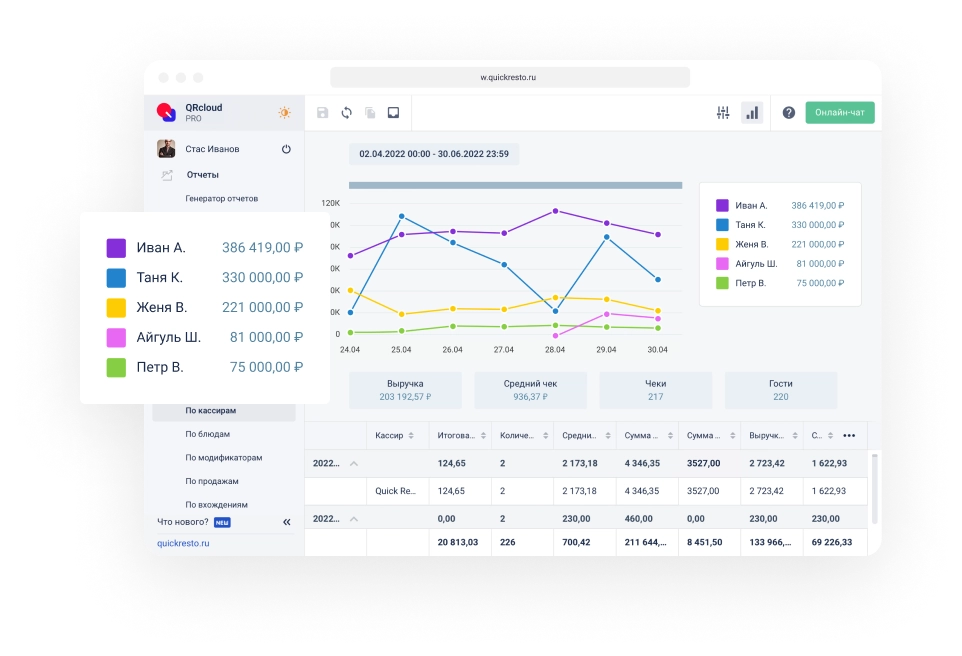Collapse the first 2022 table group row
962x656 pixels.
pyautogui.click(x=353, y=464)
